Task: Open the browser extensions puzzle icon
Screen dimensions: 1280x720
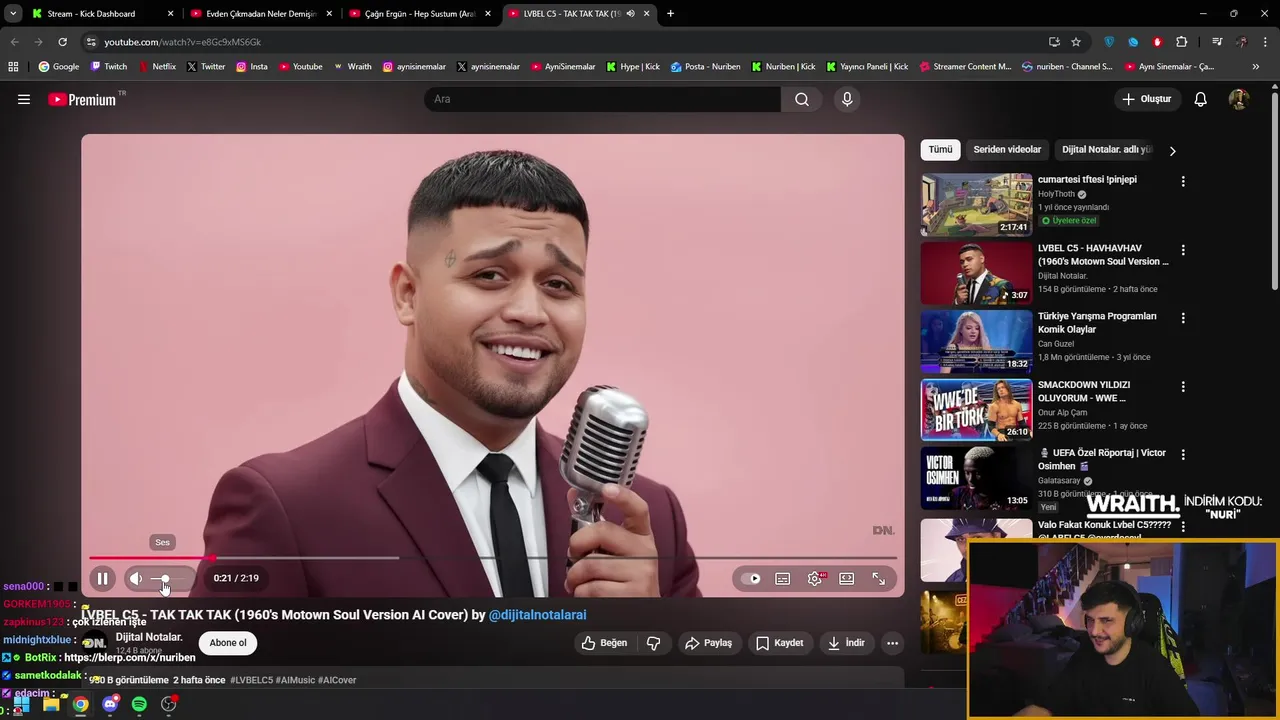Action: [1182, 42]
